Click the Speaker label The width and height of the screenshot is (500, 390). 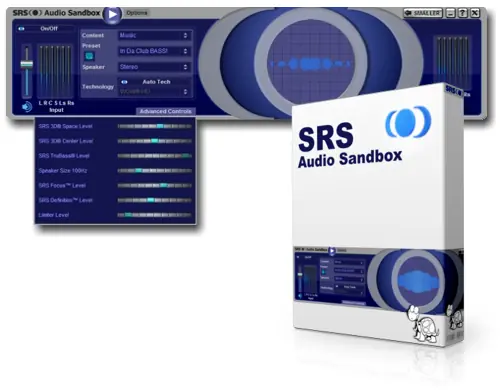tap(93, 67)
